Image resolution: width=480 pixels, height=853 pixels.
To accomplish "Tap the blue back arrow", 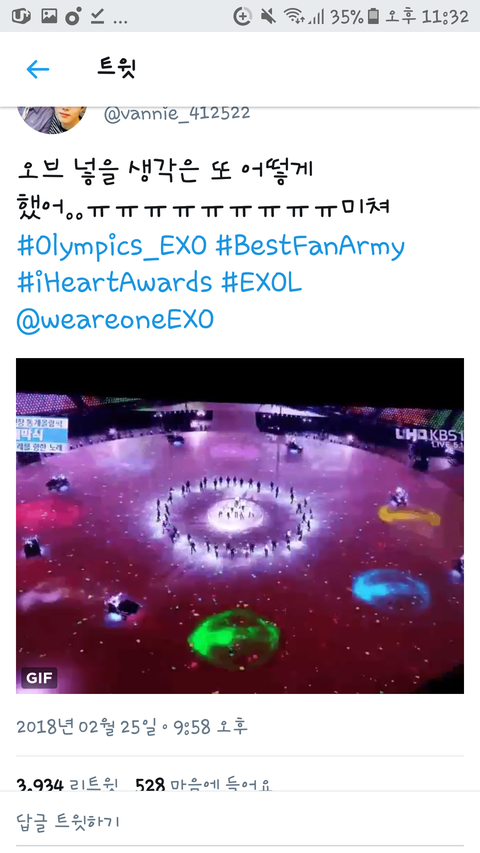I will 38,69.
